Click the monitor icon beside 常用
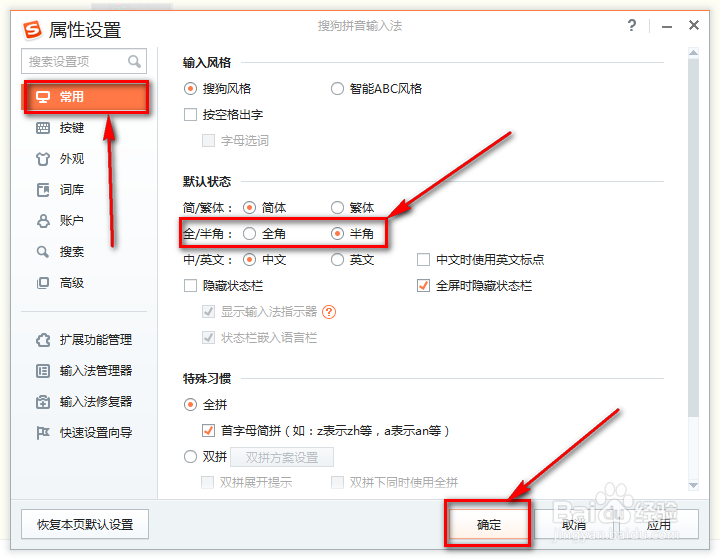The width and height of the screenshot is (720, 560). tap(43, 97)
